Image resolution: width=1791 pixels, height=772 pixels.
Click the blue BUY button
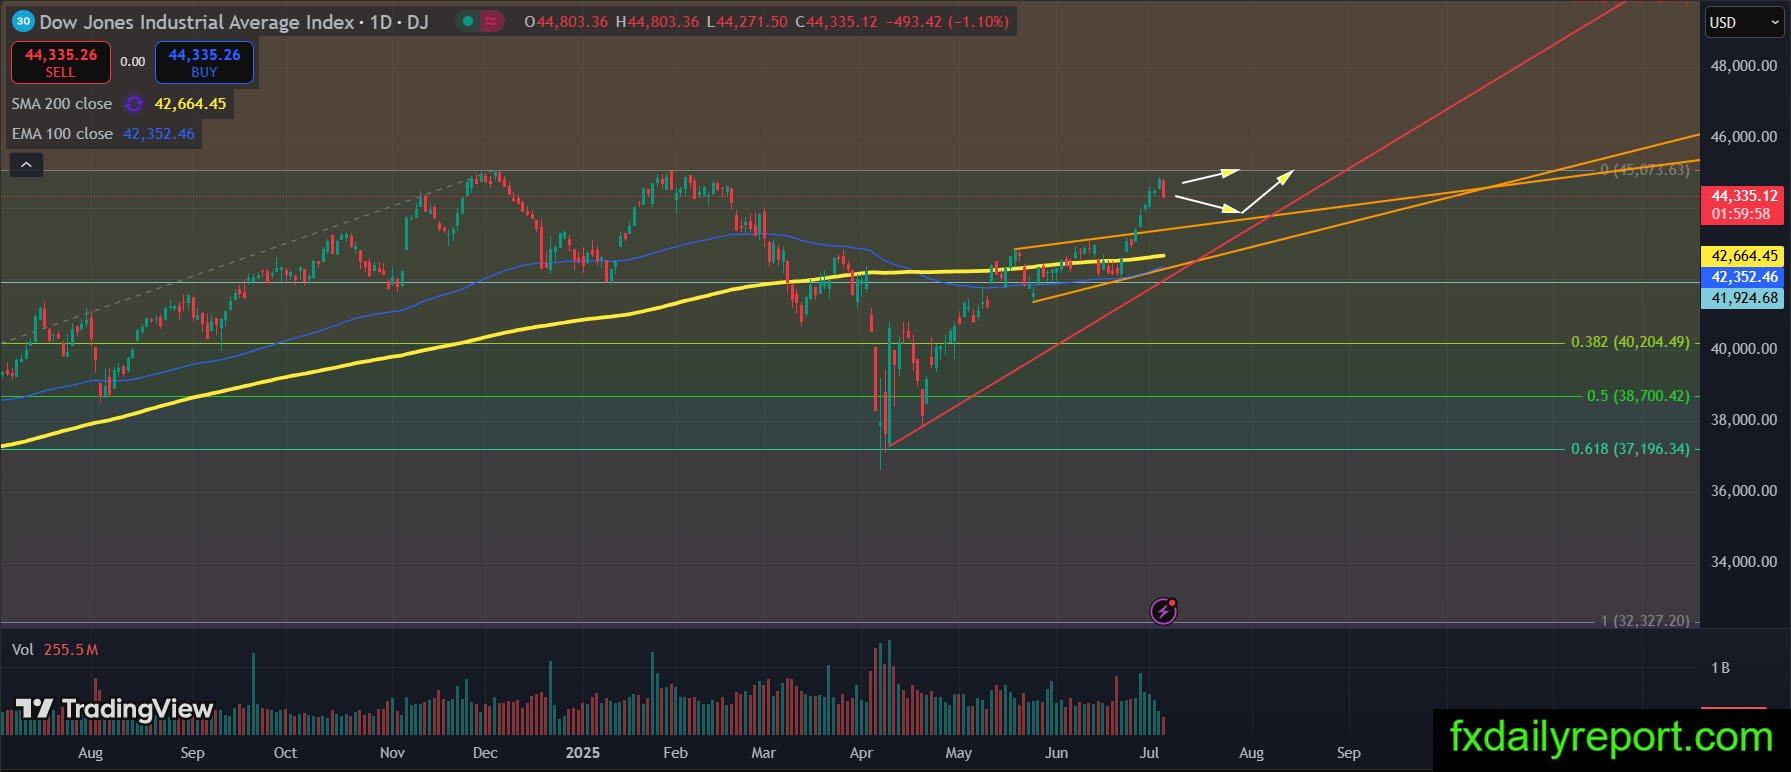coord(204,62)
